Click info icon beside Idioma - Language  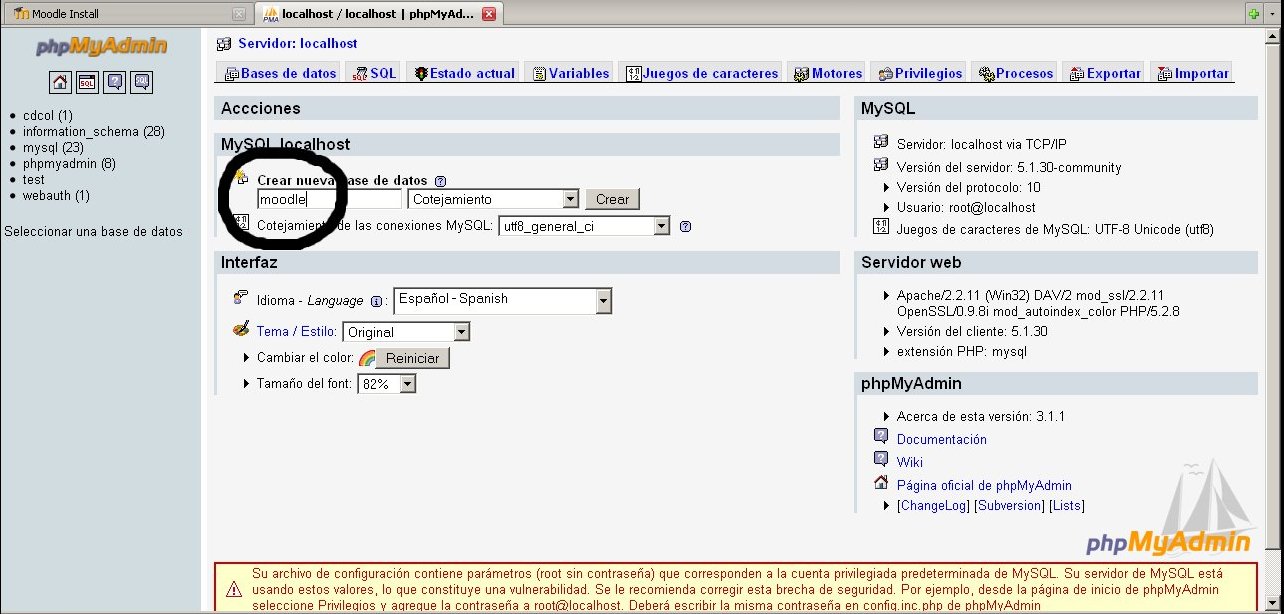(x=377, y=301)
